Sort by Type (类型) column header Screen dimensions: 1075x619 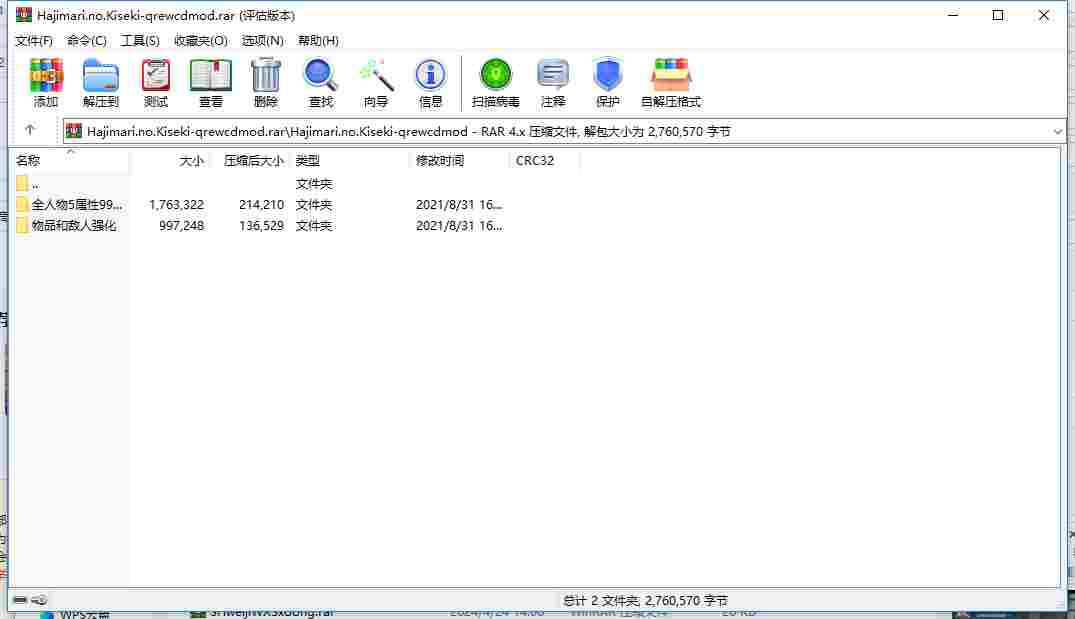(350, 160)
